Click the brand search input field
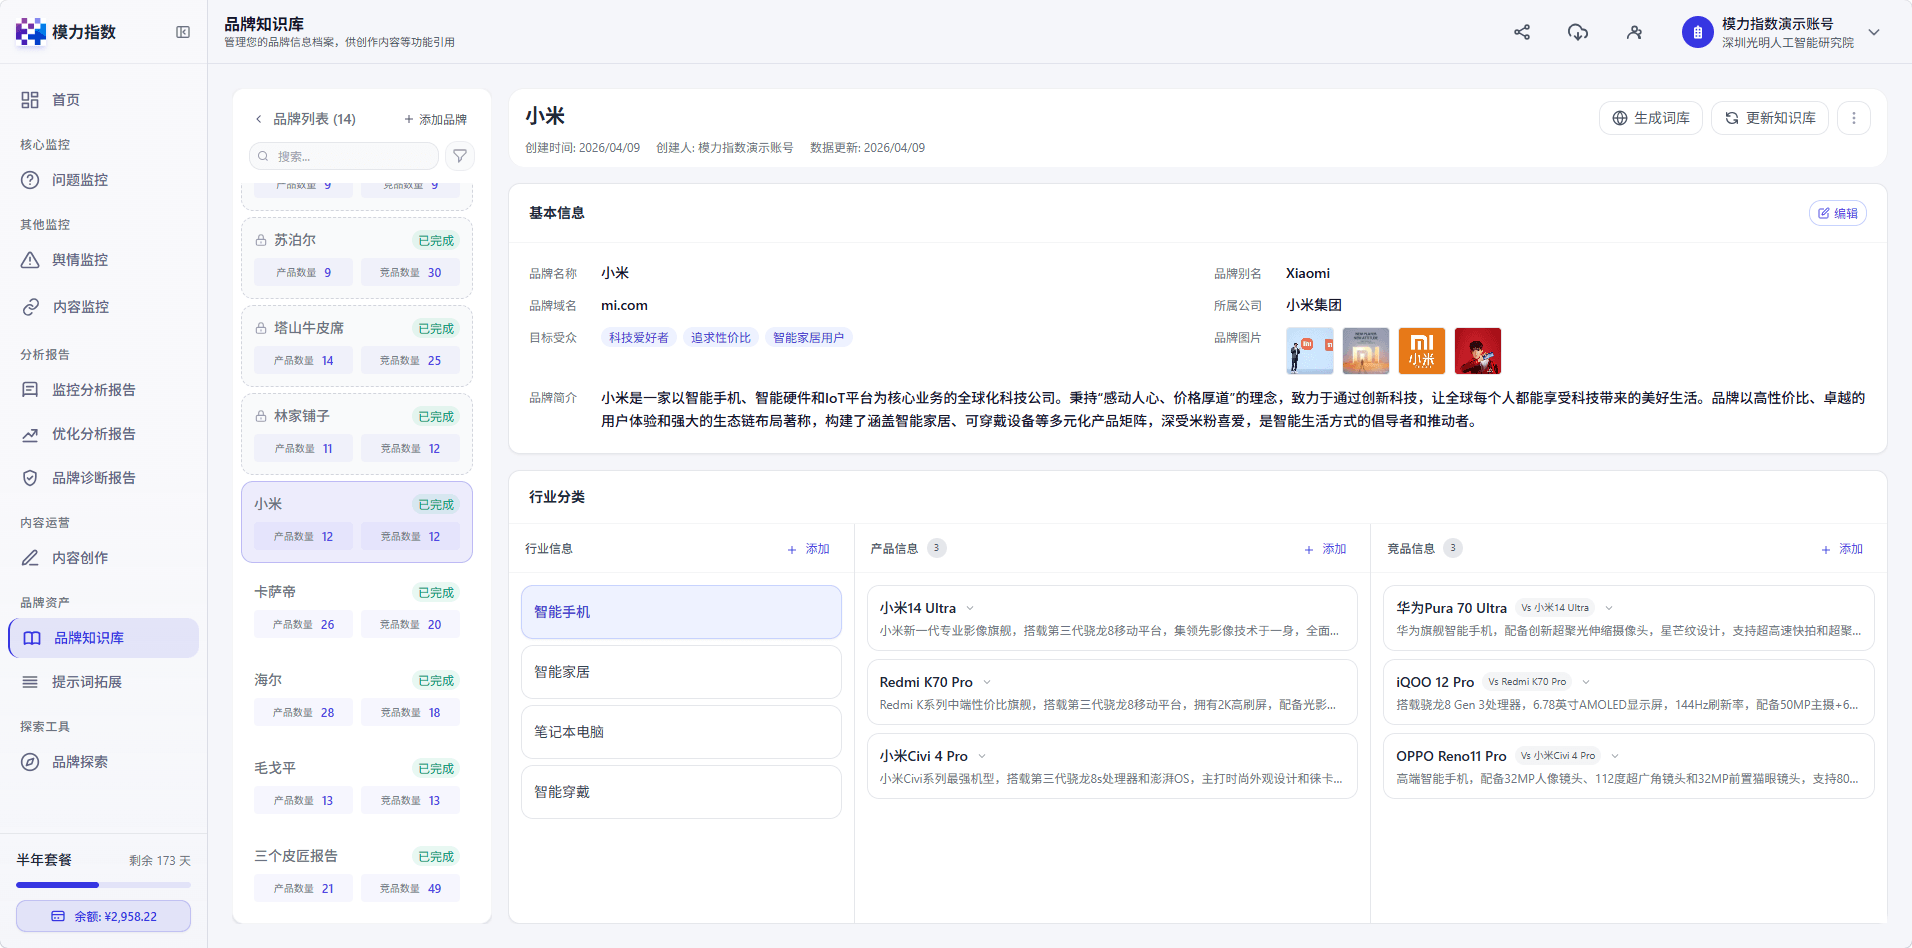Viewport: 1912px width, 948px height. (x=344, y=156)
